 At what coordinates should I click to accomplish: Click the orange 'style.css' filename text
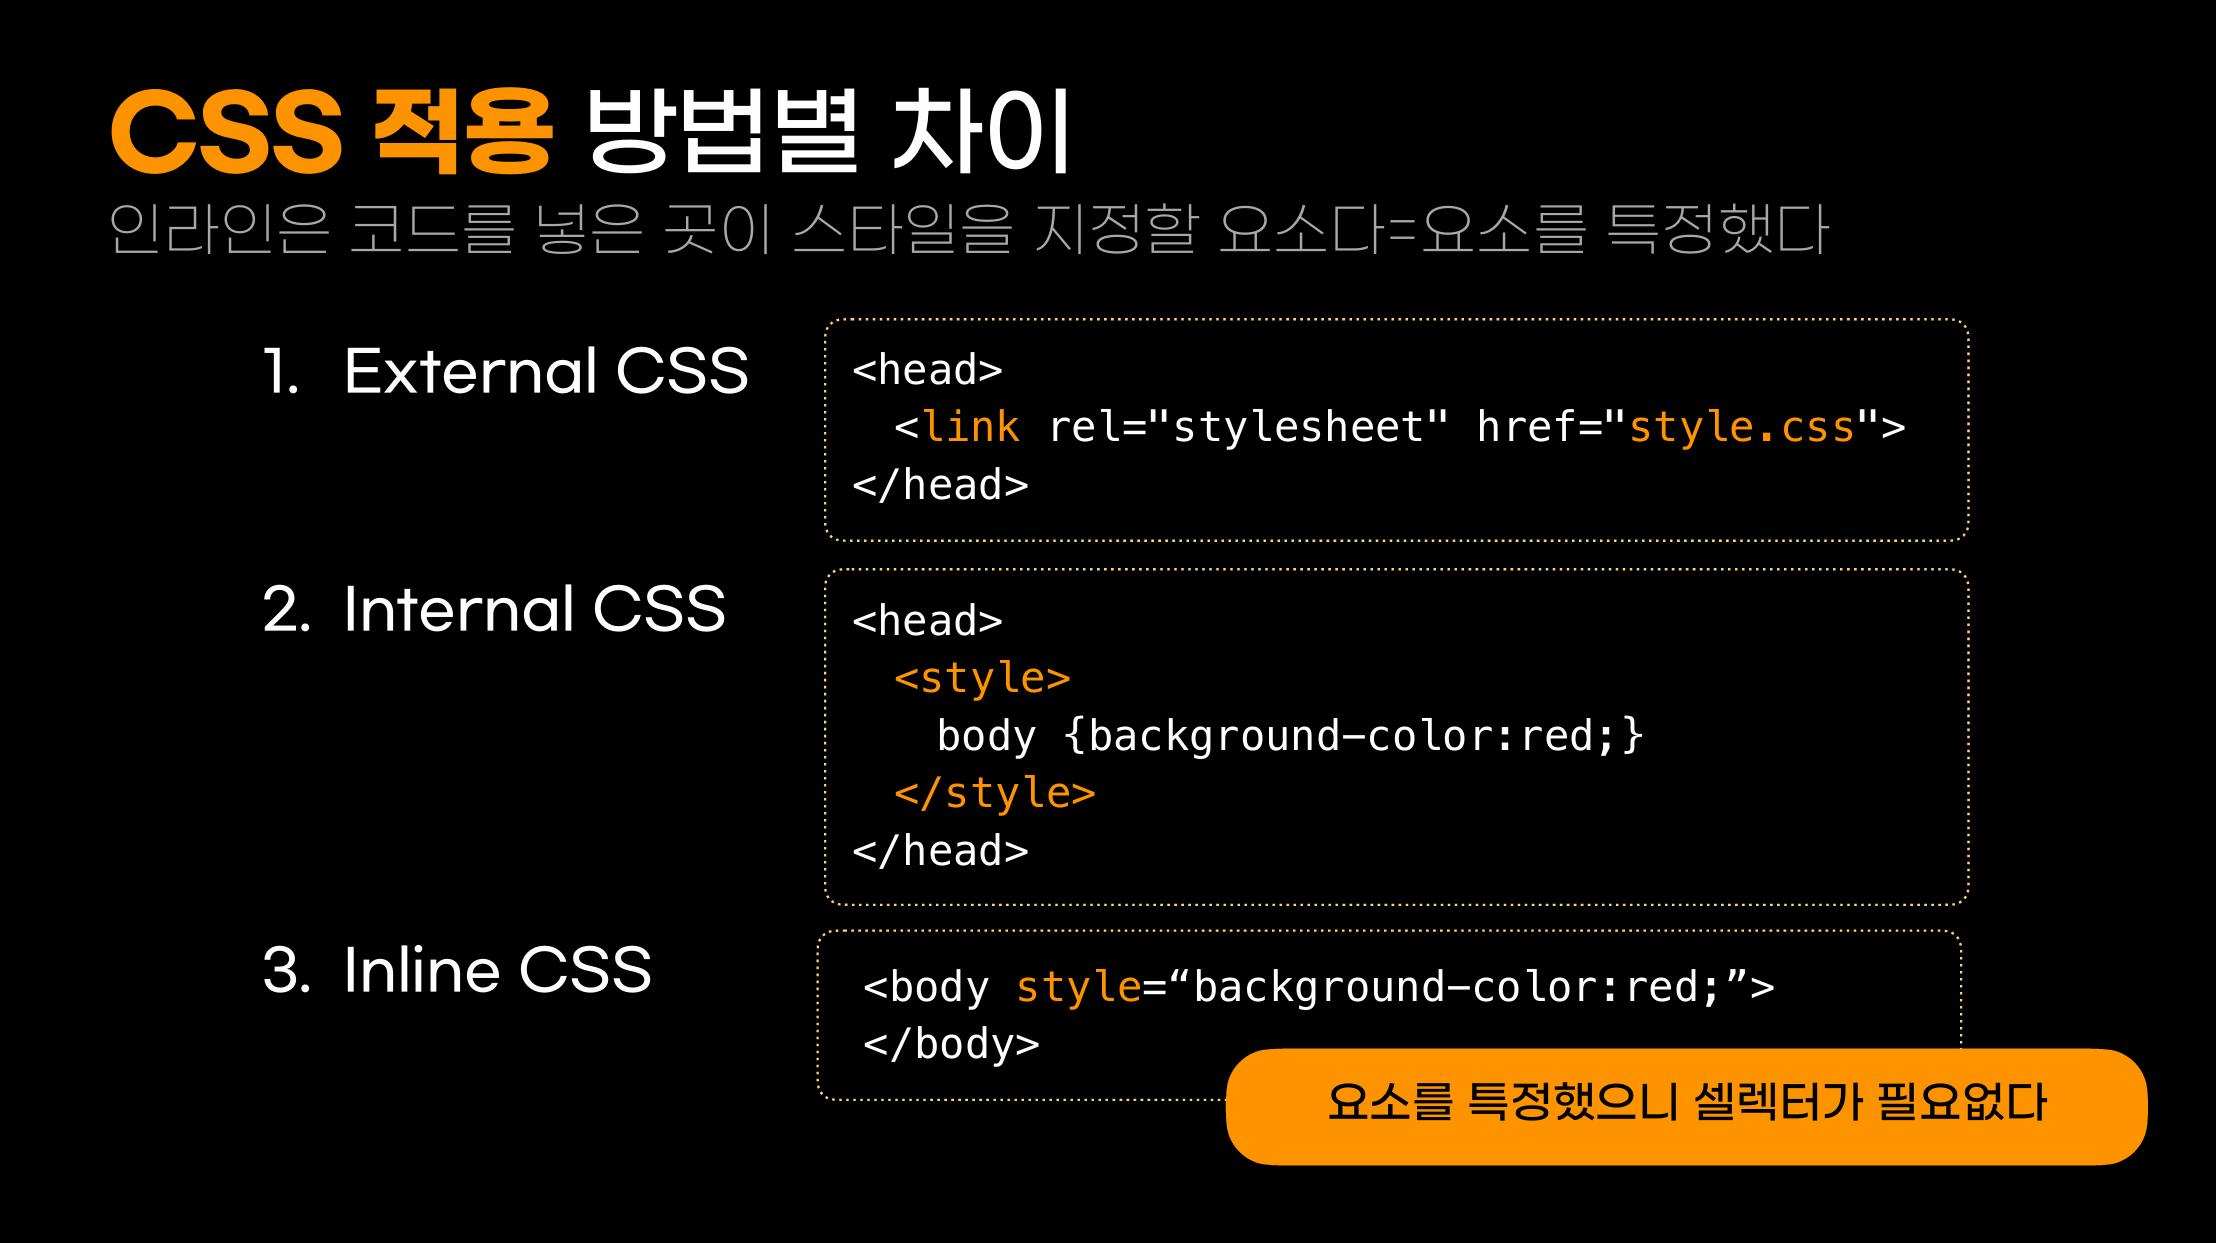pos(1741,427)
